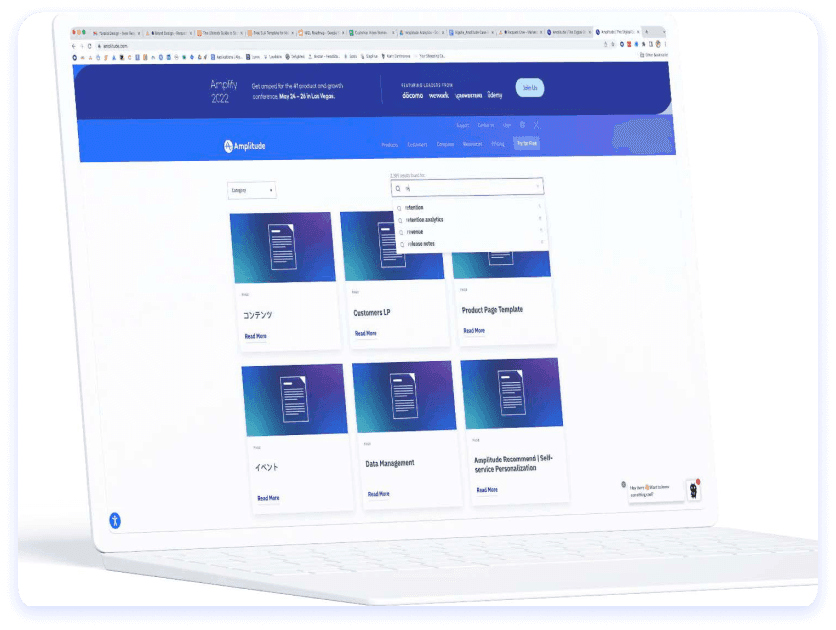Click Read More under Customers LP
This screenshot has height=630, width=836.
pyautogui.click(x=365, y=333)
